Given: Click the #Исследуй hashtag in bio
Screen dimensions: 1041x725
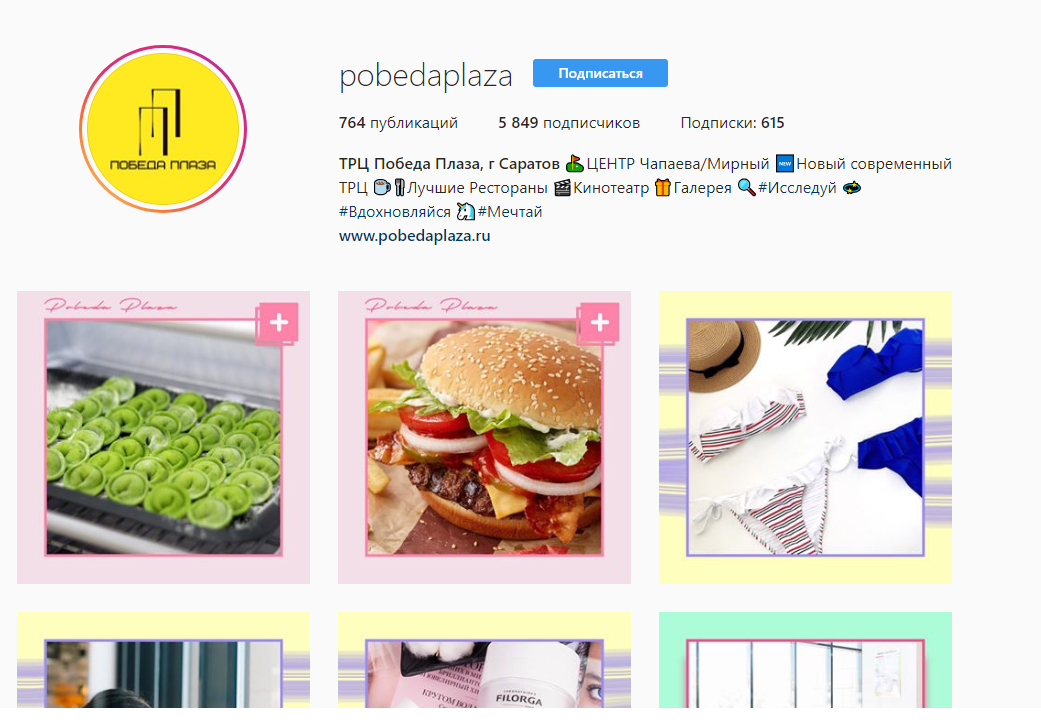Looking at the screenshot, I should click(x=797, y=188).
